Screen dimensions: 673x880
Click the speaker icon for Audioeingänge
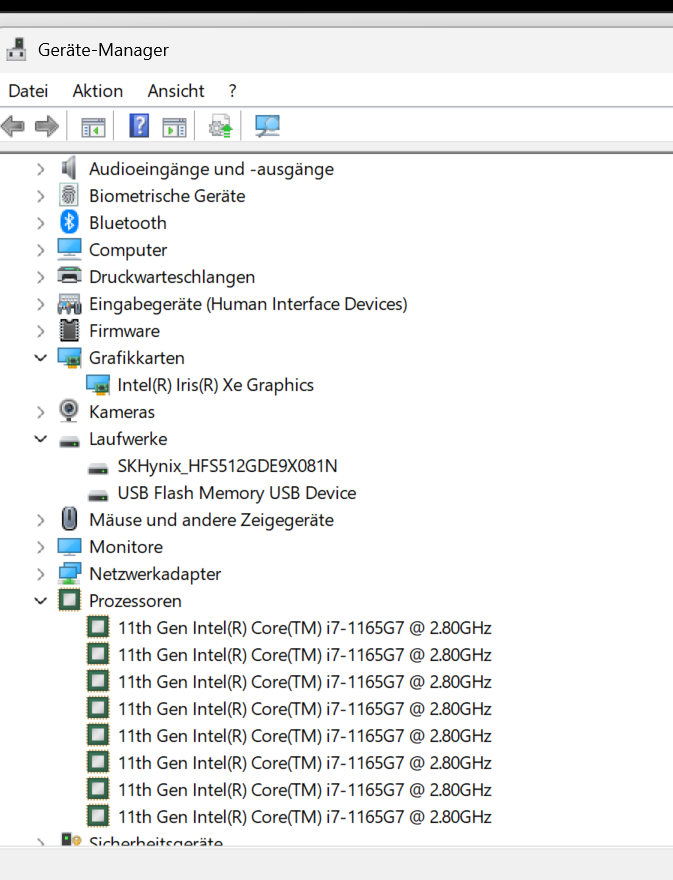[69, 168]
